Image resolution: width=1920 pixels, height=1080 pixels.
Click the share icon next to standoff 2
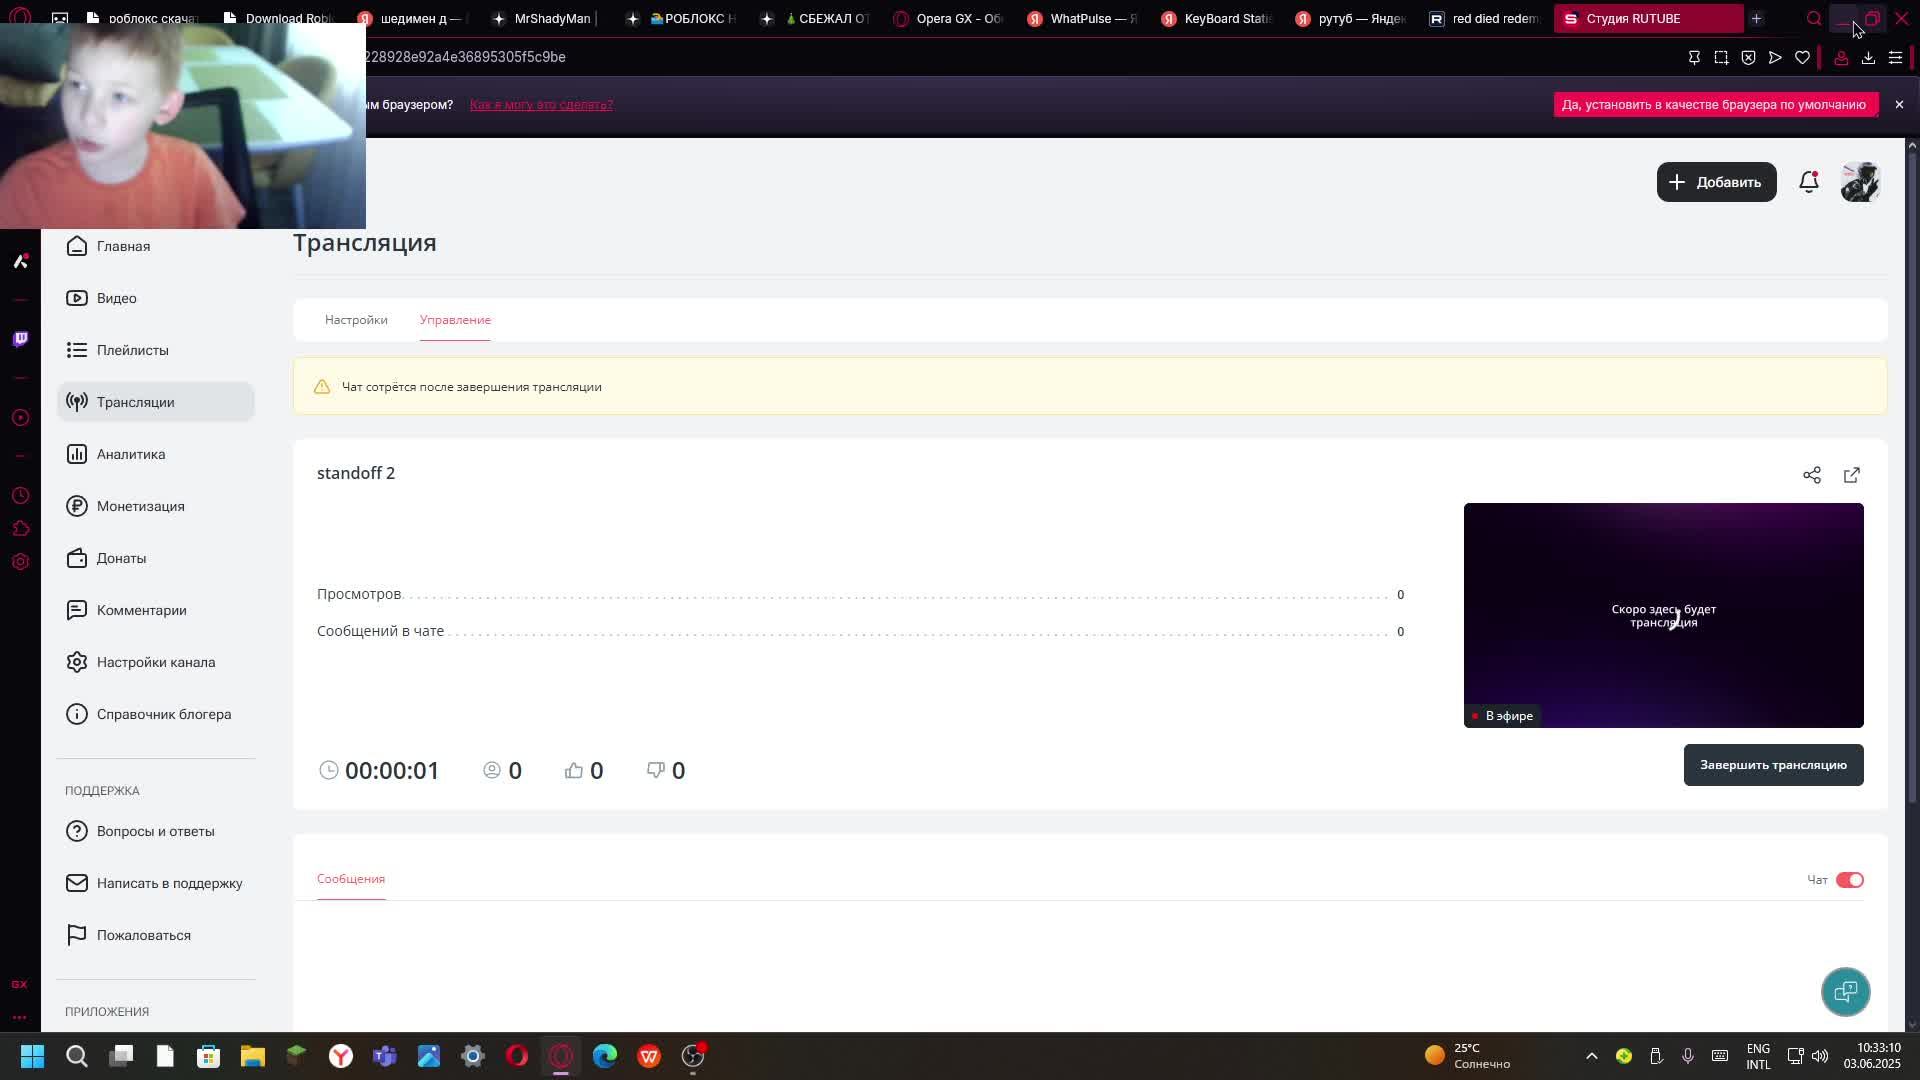(1811, 475)
